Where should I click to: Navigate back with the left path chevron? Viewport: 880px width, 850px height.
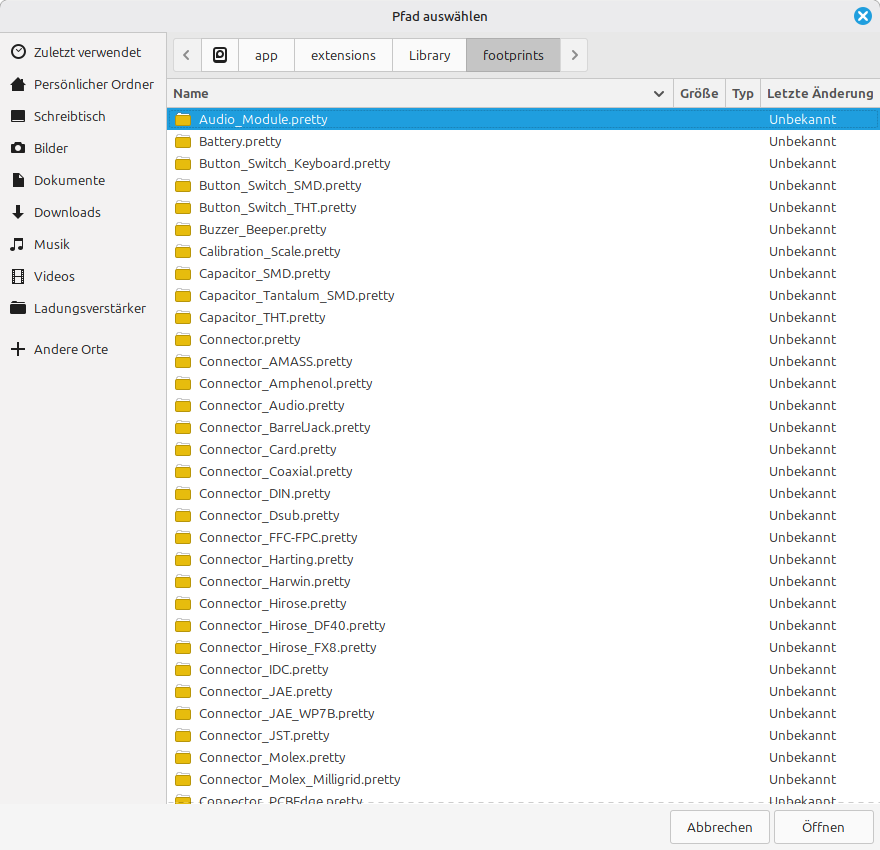(x=187, y=55)
